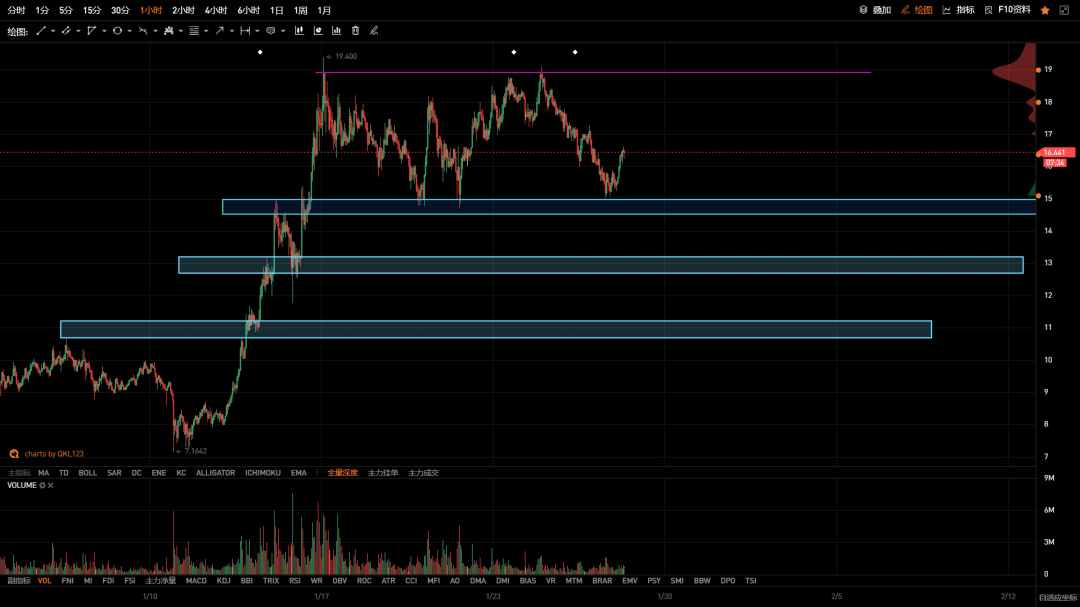This screenshot has height=607, width=1080.
Task: Click the pencil edit icon in drawing toolbar
Action: coord(374,31)
